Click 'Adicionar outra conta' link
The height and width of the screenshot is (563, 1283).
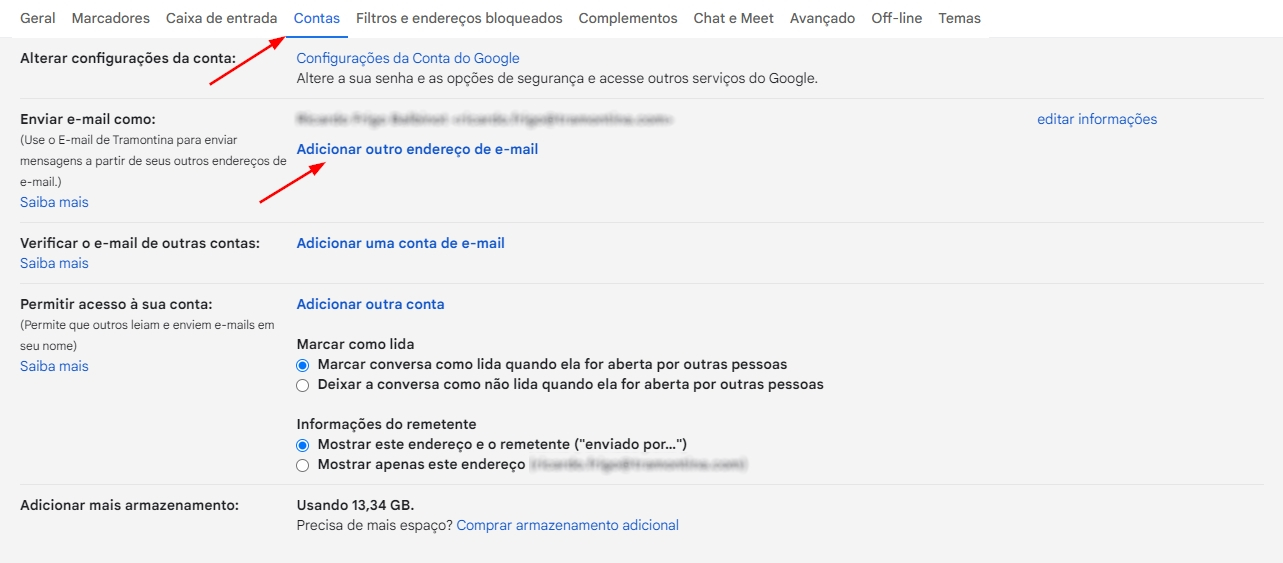(370, 304)
